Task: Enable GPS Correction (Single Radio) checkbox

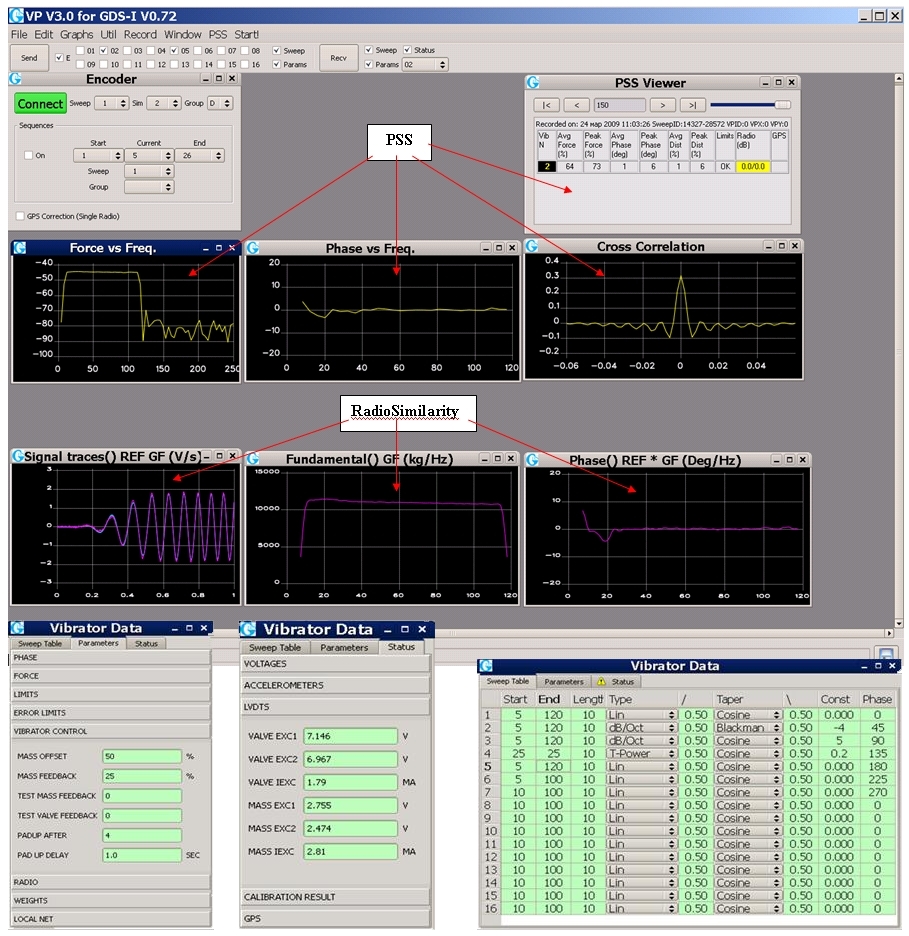Action: [x=20, y=216]
